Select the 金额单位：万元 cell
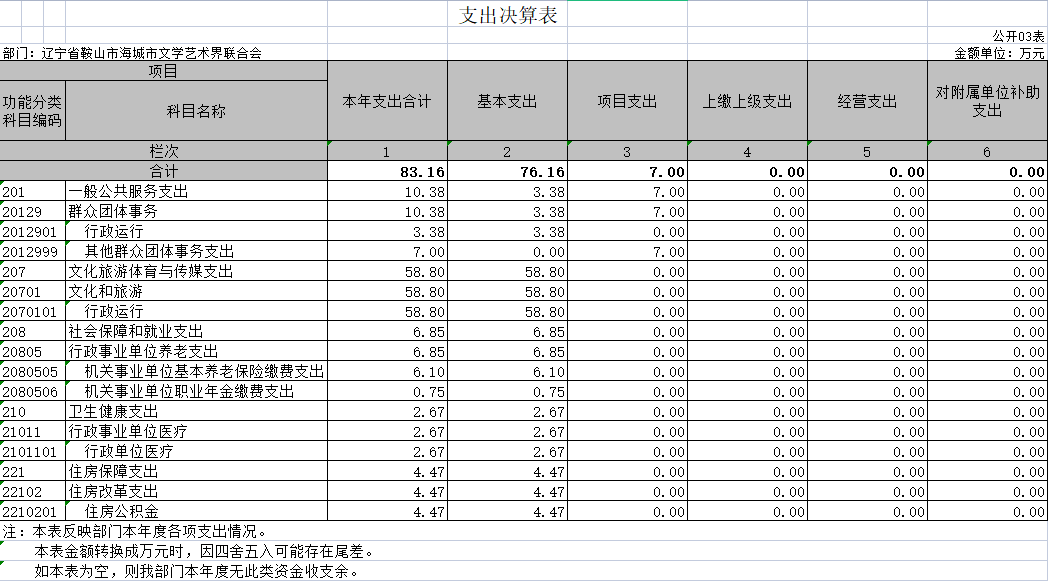Image resolution: width=1048 pixels, height=581 pixels. [x=999, y=53]
